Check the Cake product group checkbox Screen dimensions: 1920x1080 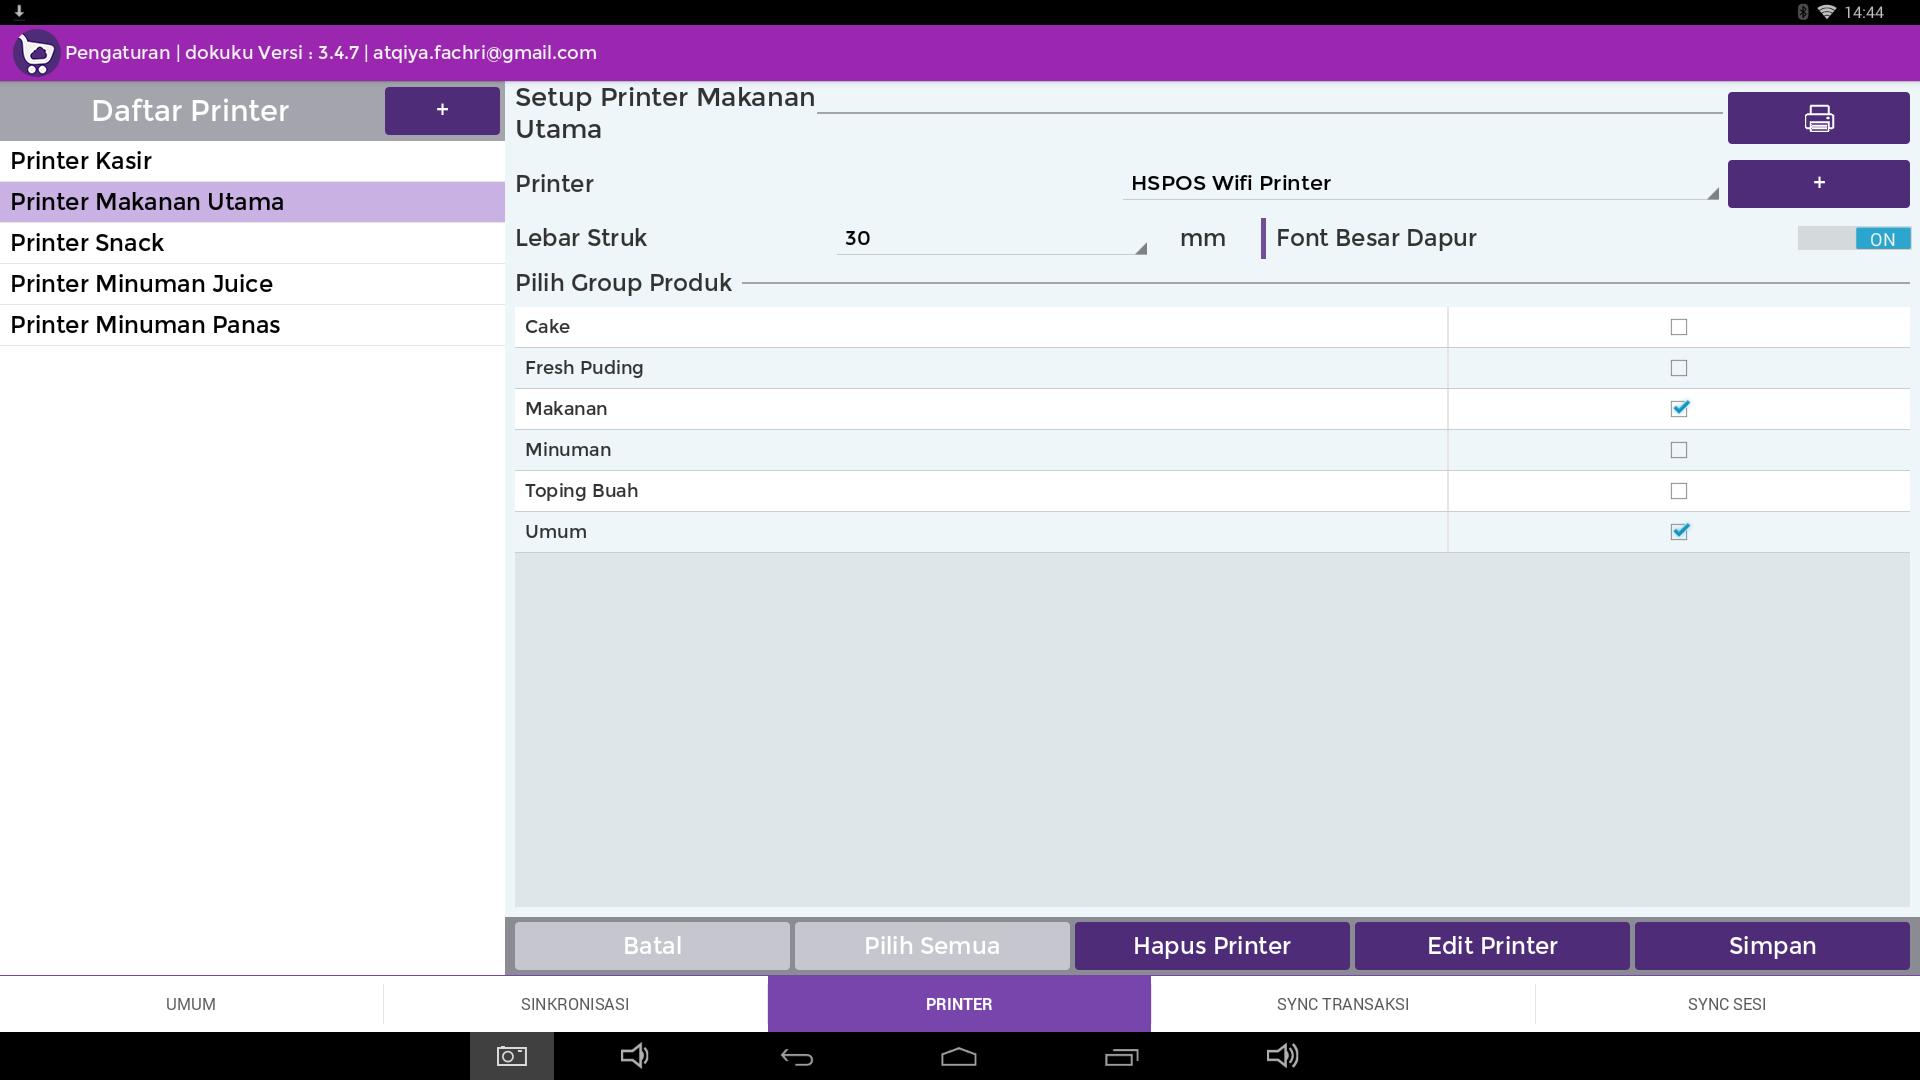[x=1678, y=327]
